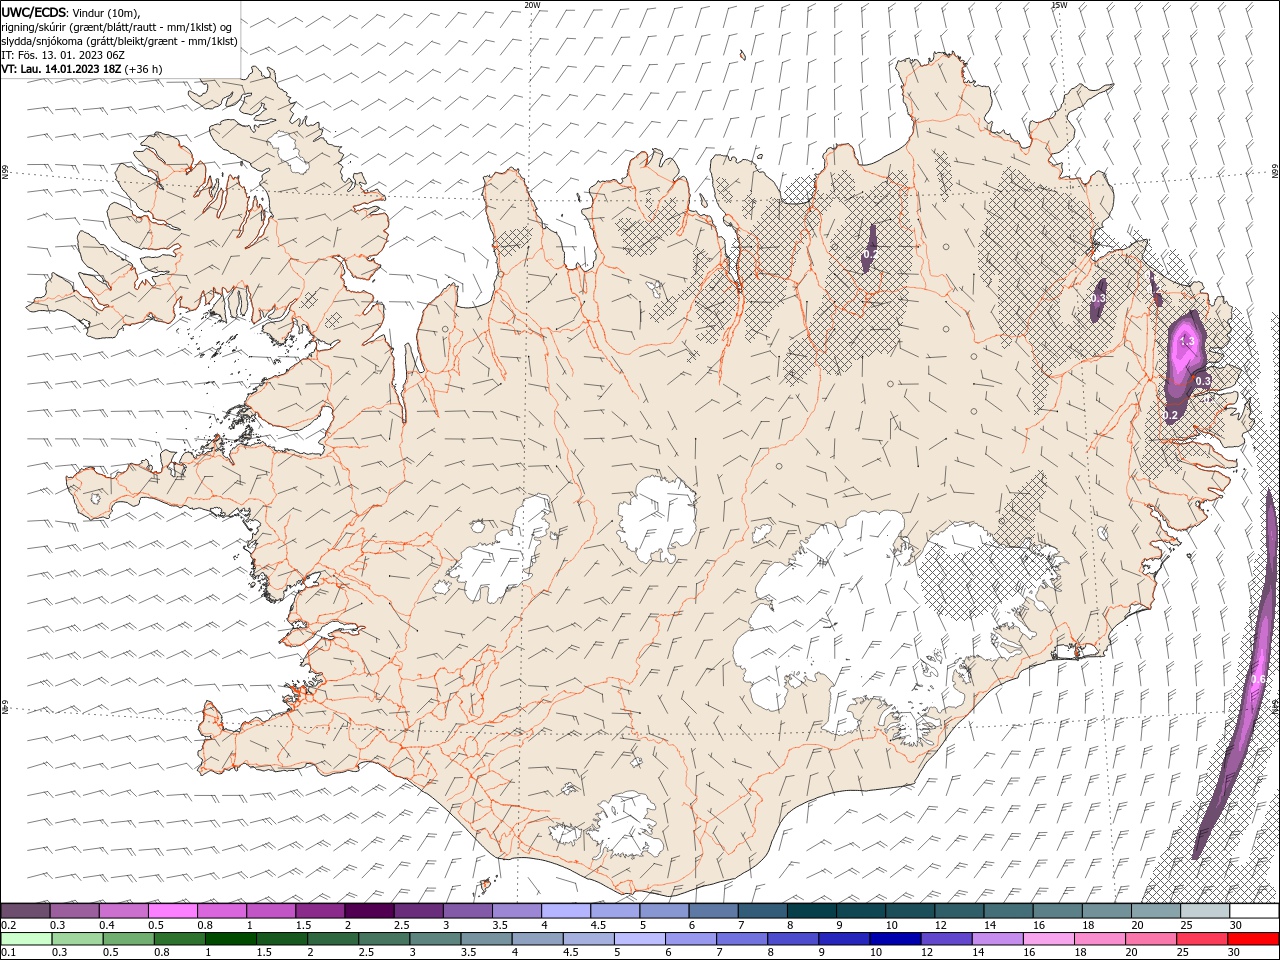Pick the white 30 mm snow legend swatch
The height and width of the screenshot is (960, 1280).
[1254, 910]
